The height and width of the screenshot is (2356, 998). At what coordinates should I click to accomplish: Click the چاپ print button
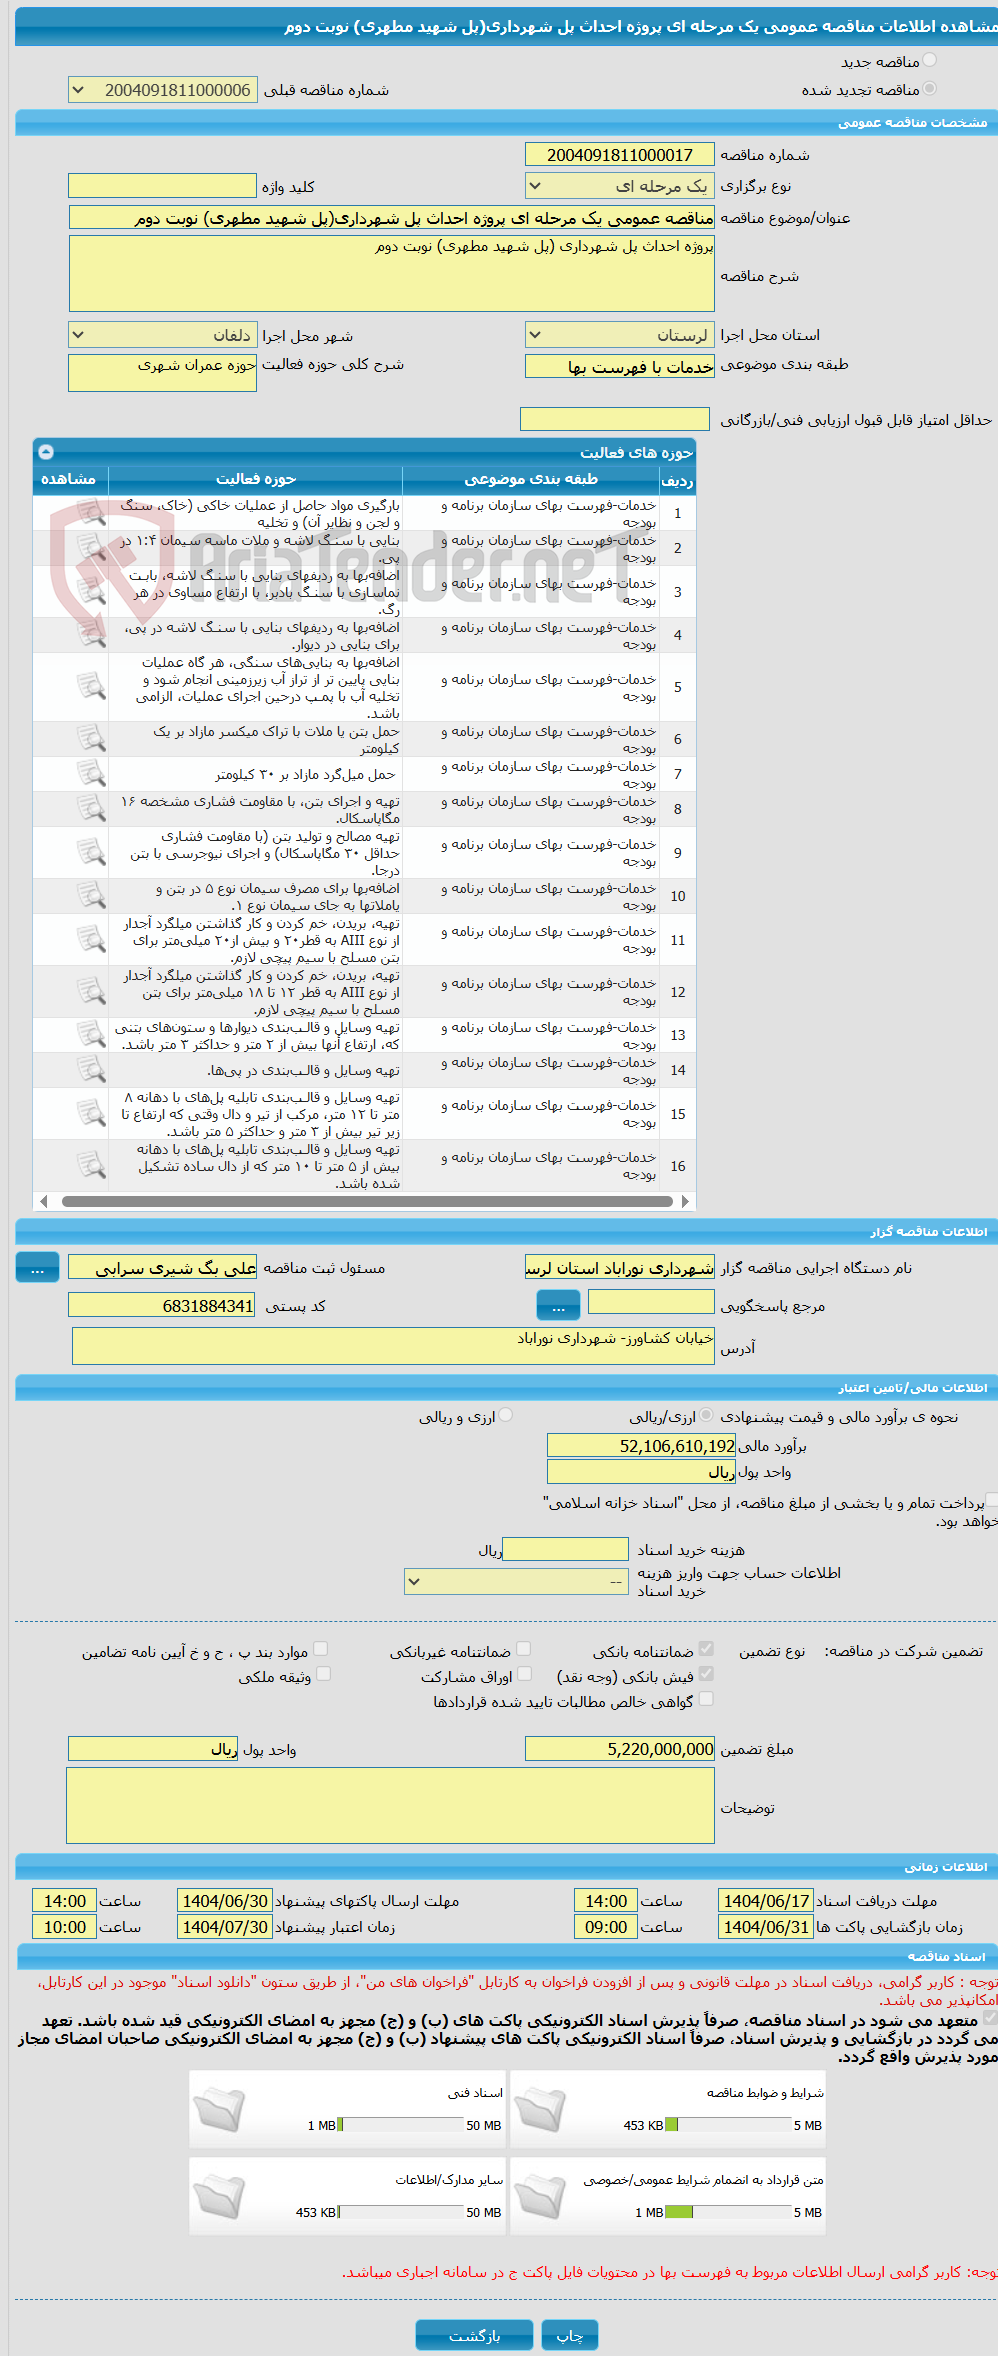coord(570,2336)
